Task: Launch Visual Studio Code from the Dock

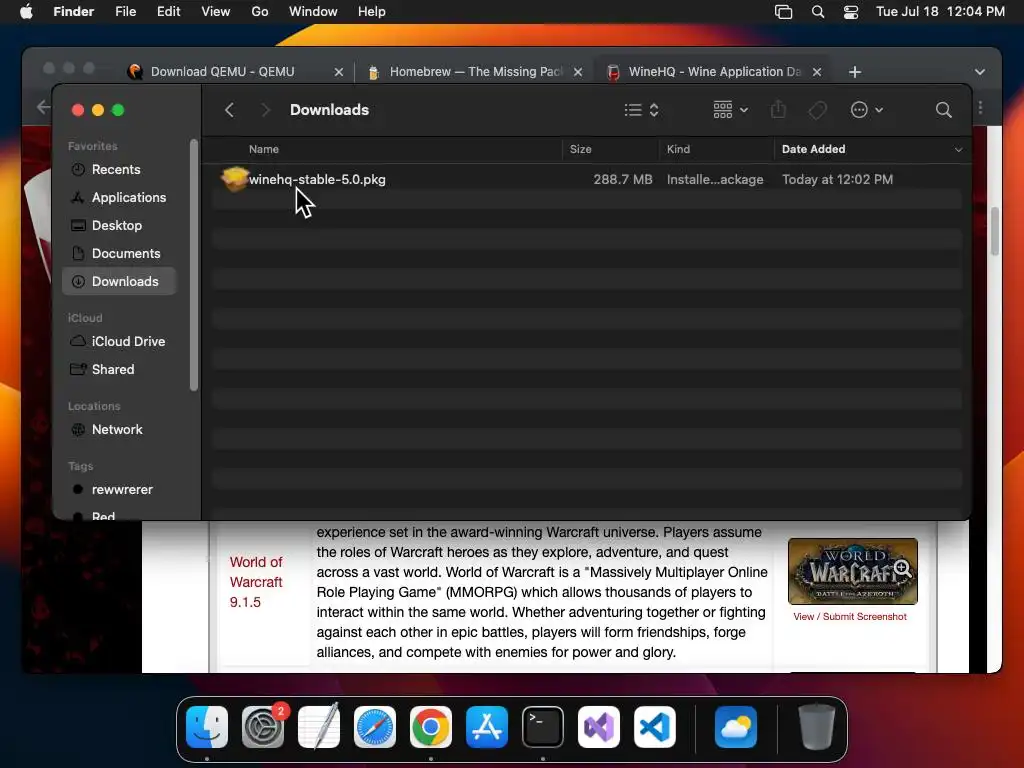Action: [x=654, y=727]
